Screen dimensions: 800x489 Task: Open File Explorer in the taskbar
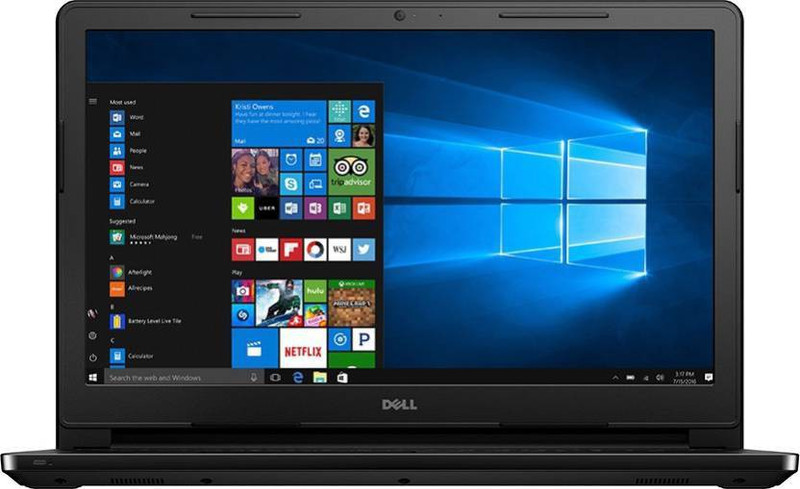coord(320,378)
